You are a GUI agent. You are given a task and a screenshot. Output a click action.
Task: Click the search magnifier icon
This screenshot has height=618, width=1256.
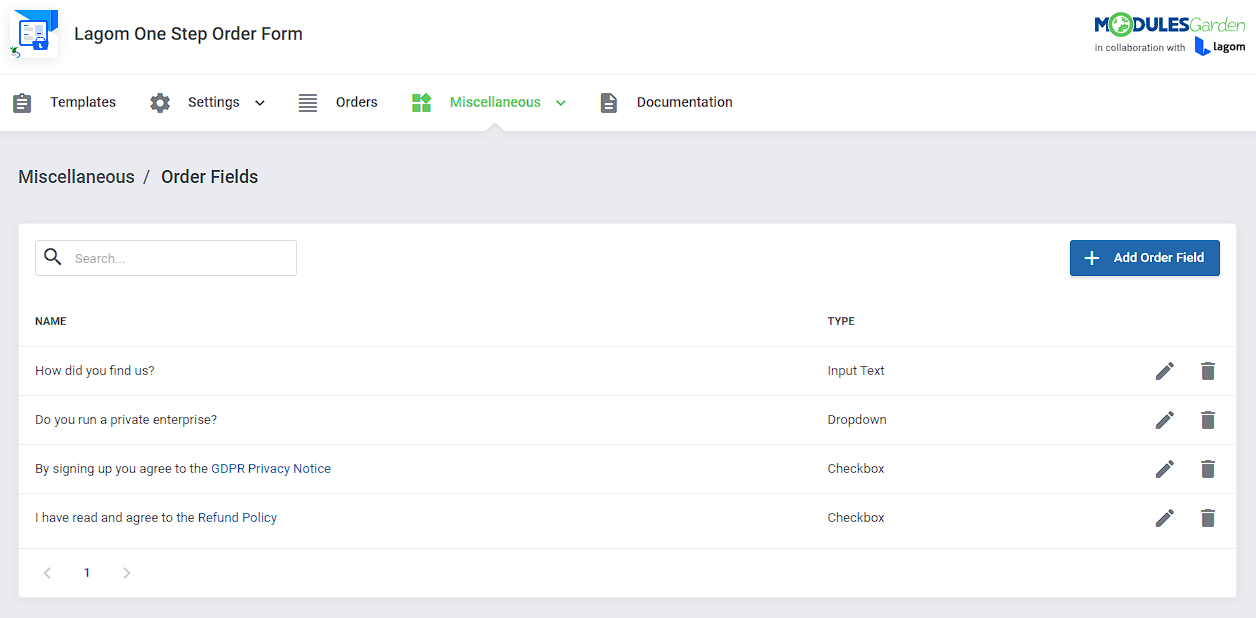point(53,257)
